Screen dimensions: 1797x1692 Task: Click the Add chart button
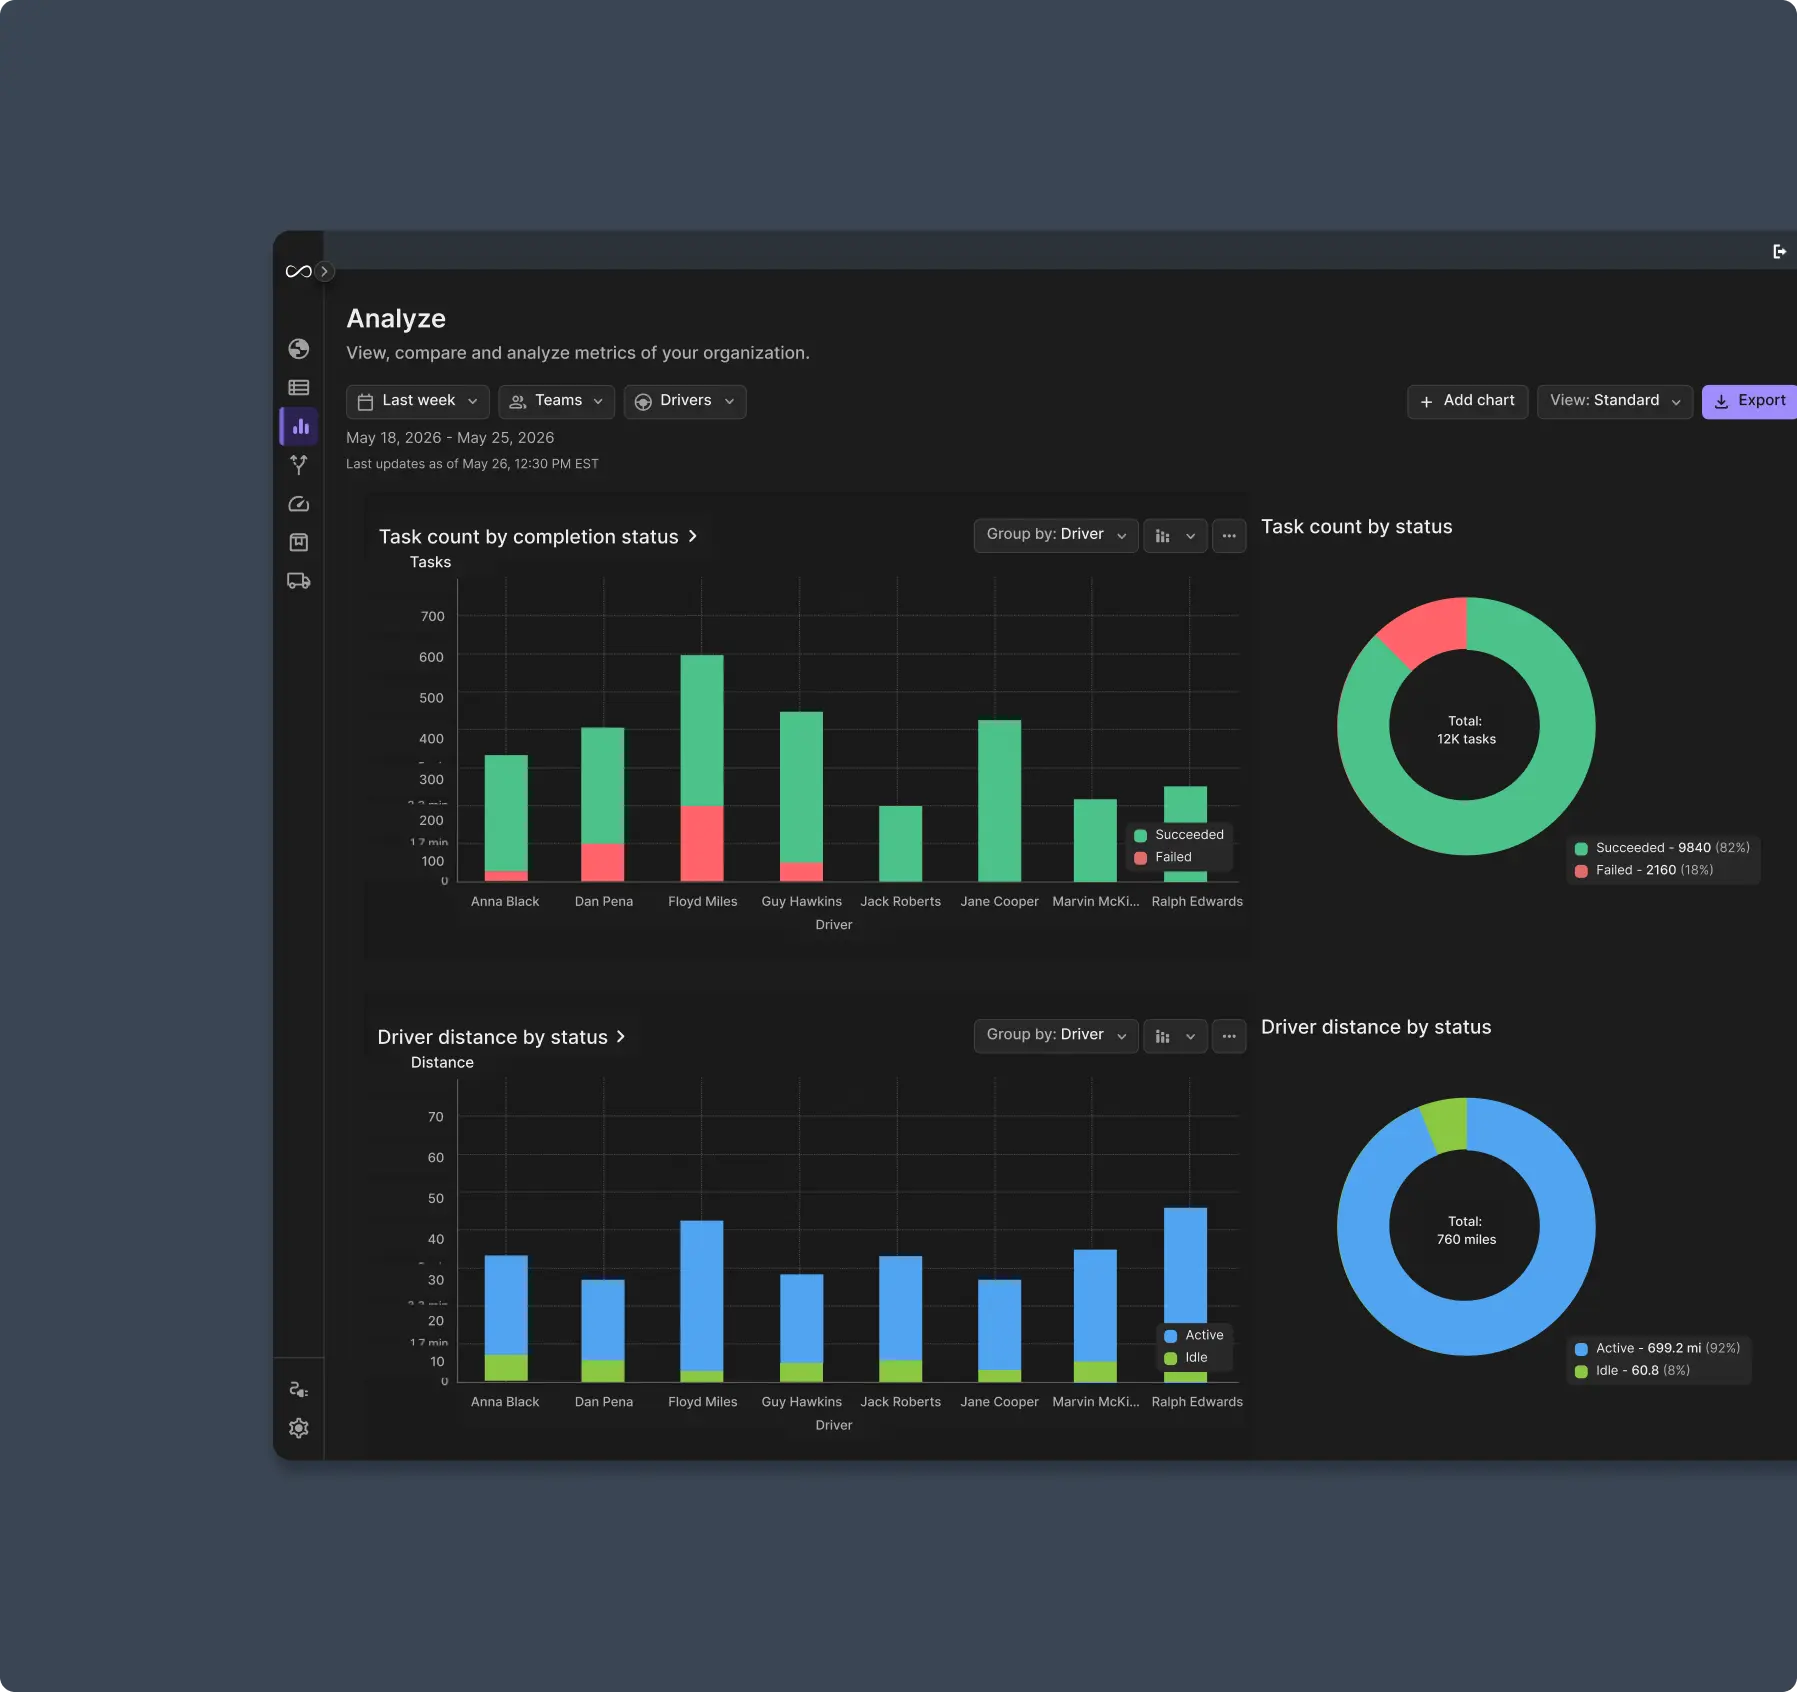[x=1467, y=401]
